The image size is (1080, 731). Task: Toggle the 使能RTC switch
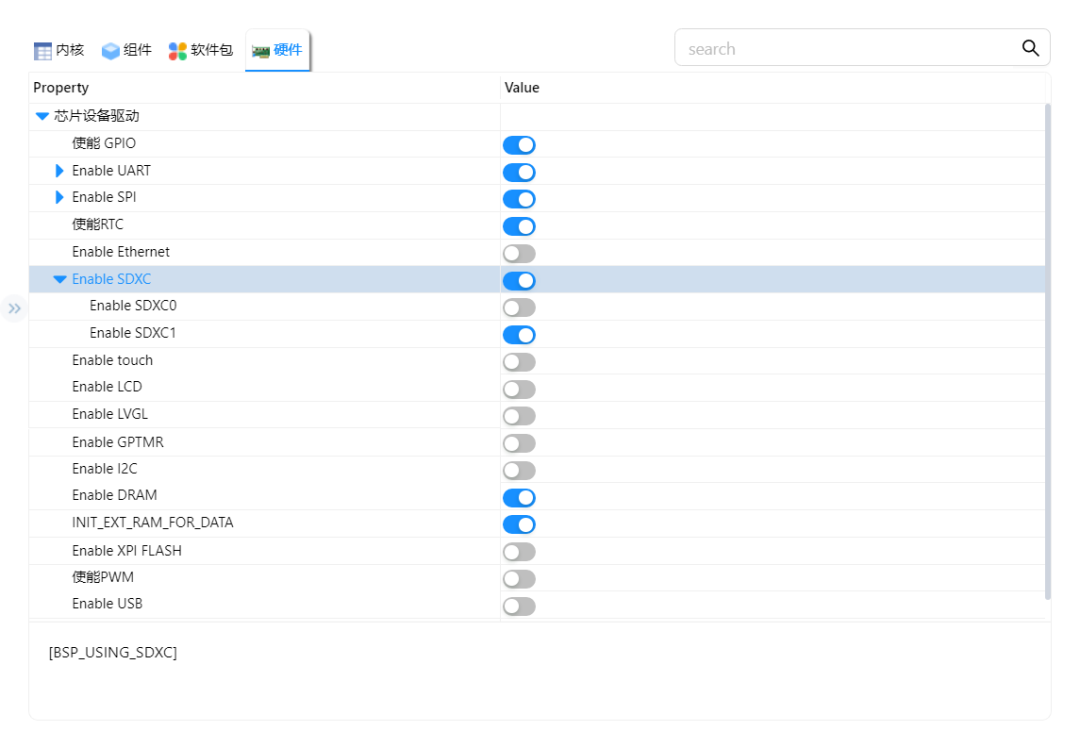[x=519, y=226]
